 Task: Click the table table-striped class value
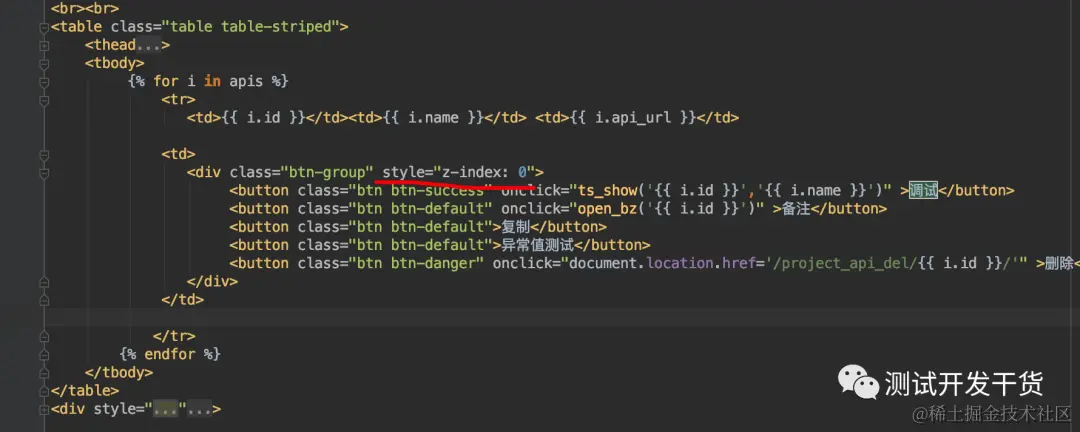[x=250, y=28]
